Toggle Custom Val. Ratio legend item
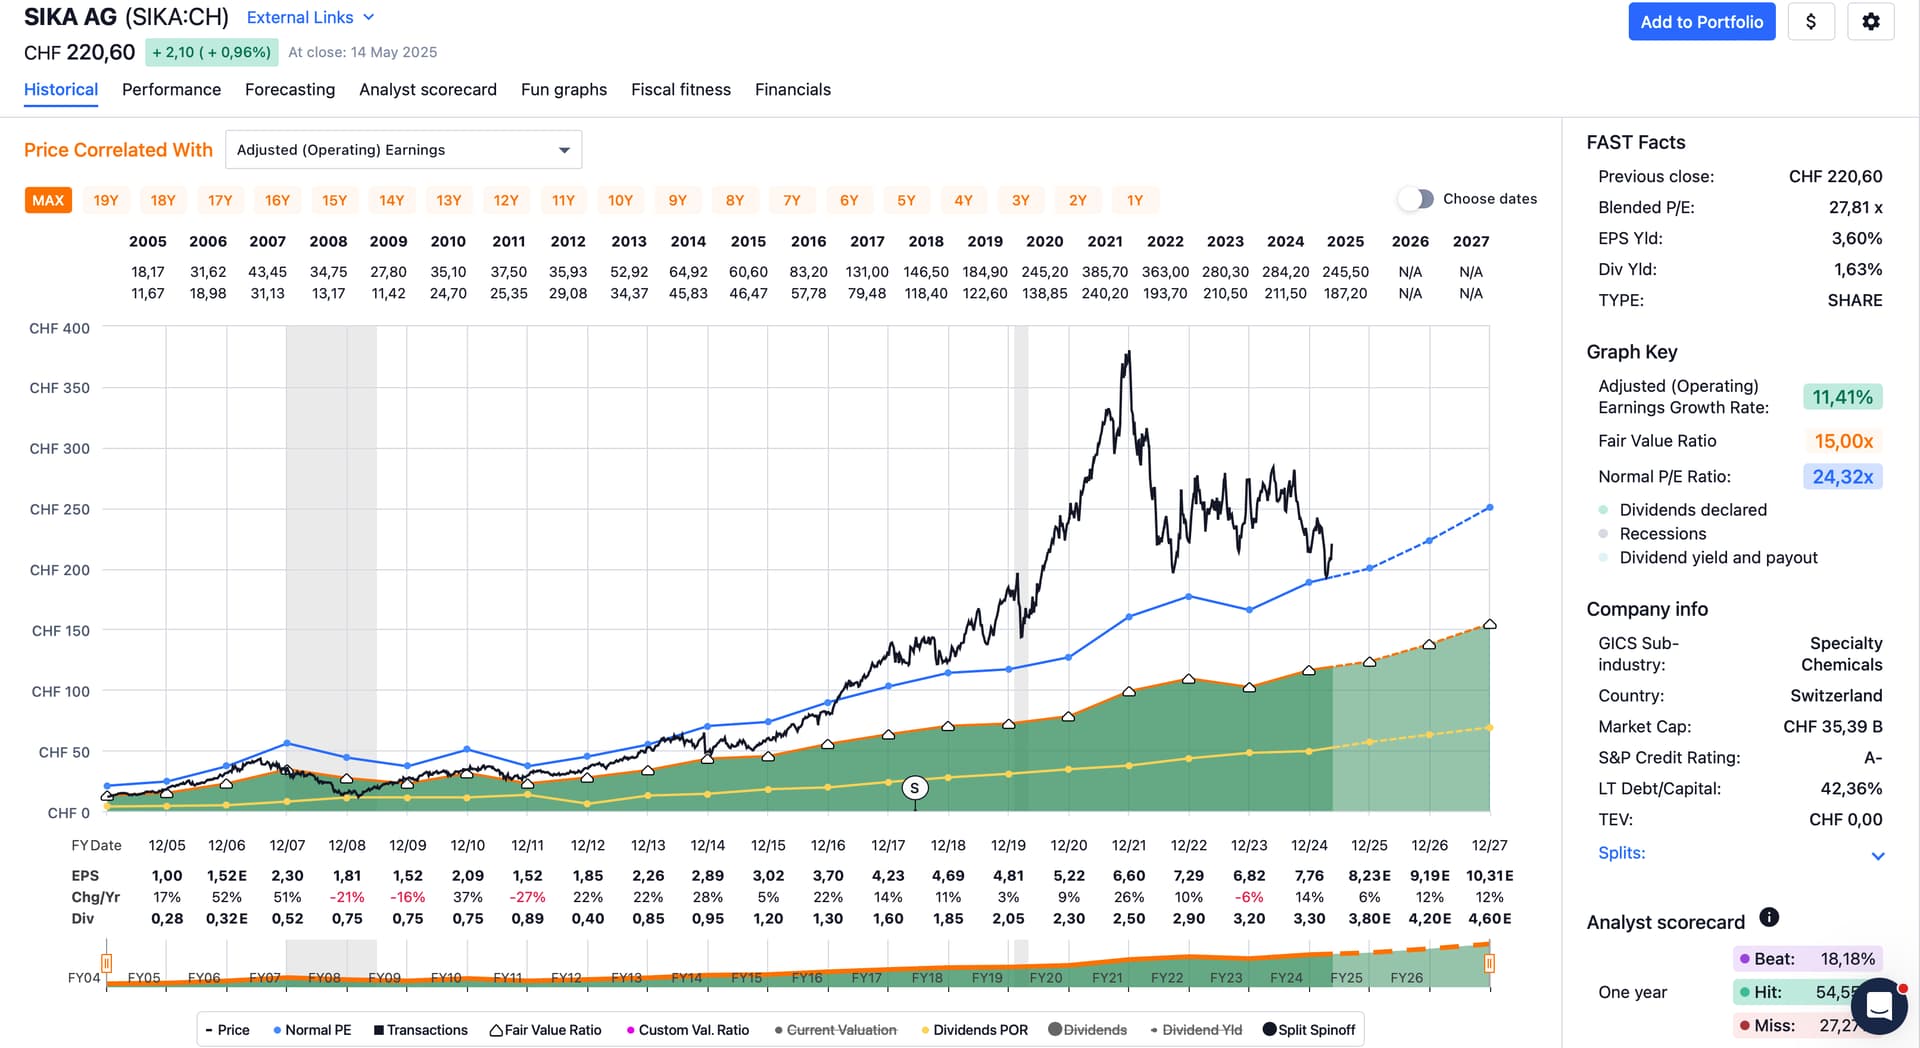Screen dimensions: 1920x1048 [687, 1030]
